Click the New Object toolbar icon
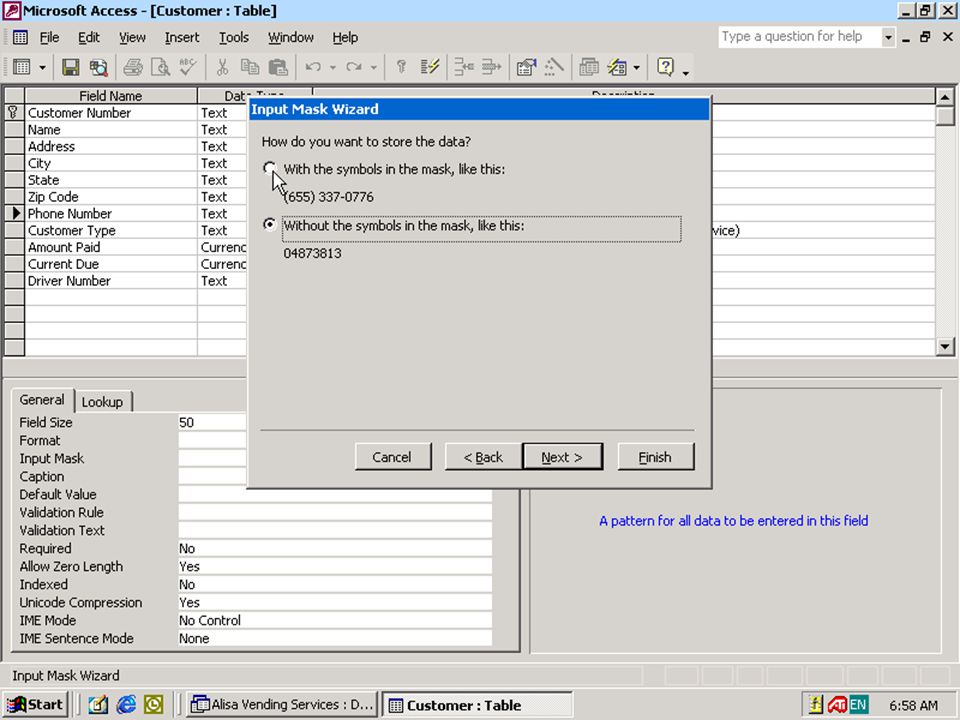 tap(617, 67)
